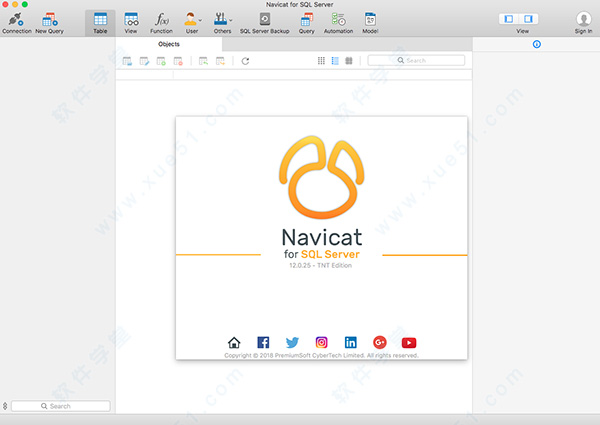Focus the connection pane Search field

(61, 406)
